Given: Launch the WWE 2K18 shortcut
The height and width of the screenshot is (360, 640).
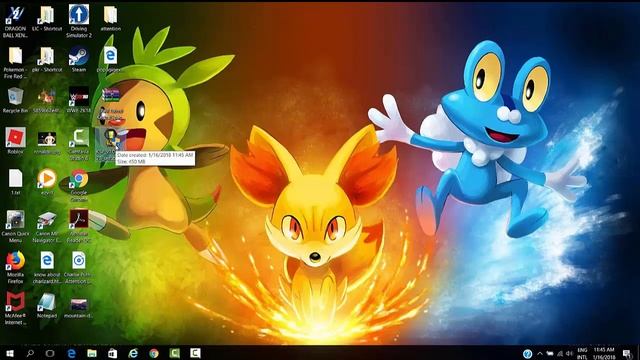Looking at the screenshot, I should pyautogui.click(x=79, y=100).
